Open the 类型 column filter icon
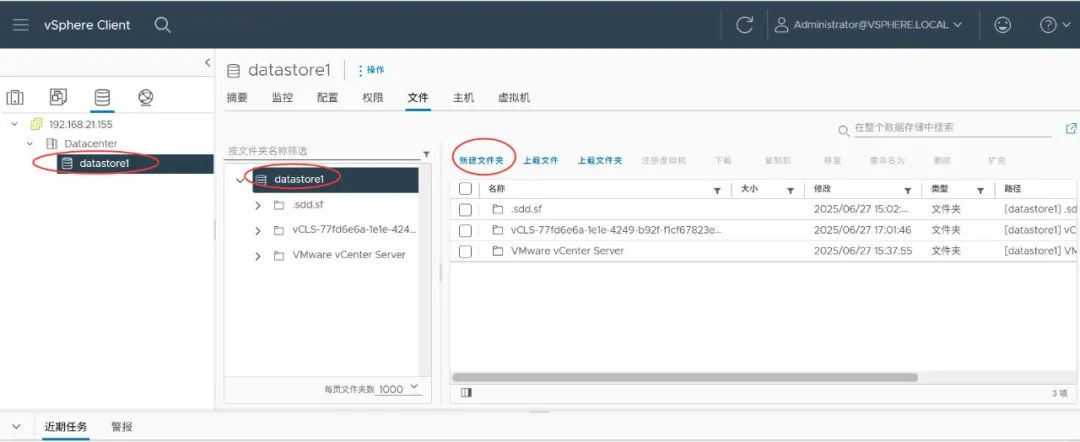The height and width of the screenshot is (442, 1080). pos(980,191)
